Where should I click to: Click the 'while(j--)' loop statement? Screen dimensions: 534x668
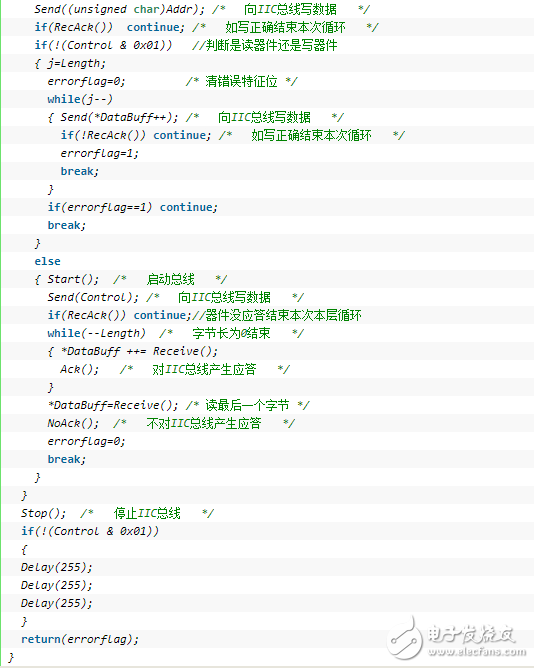[x=80, y=99]
